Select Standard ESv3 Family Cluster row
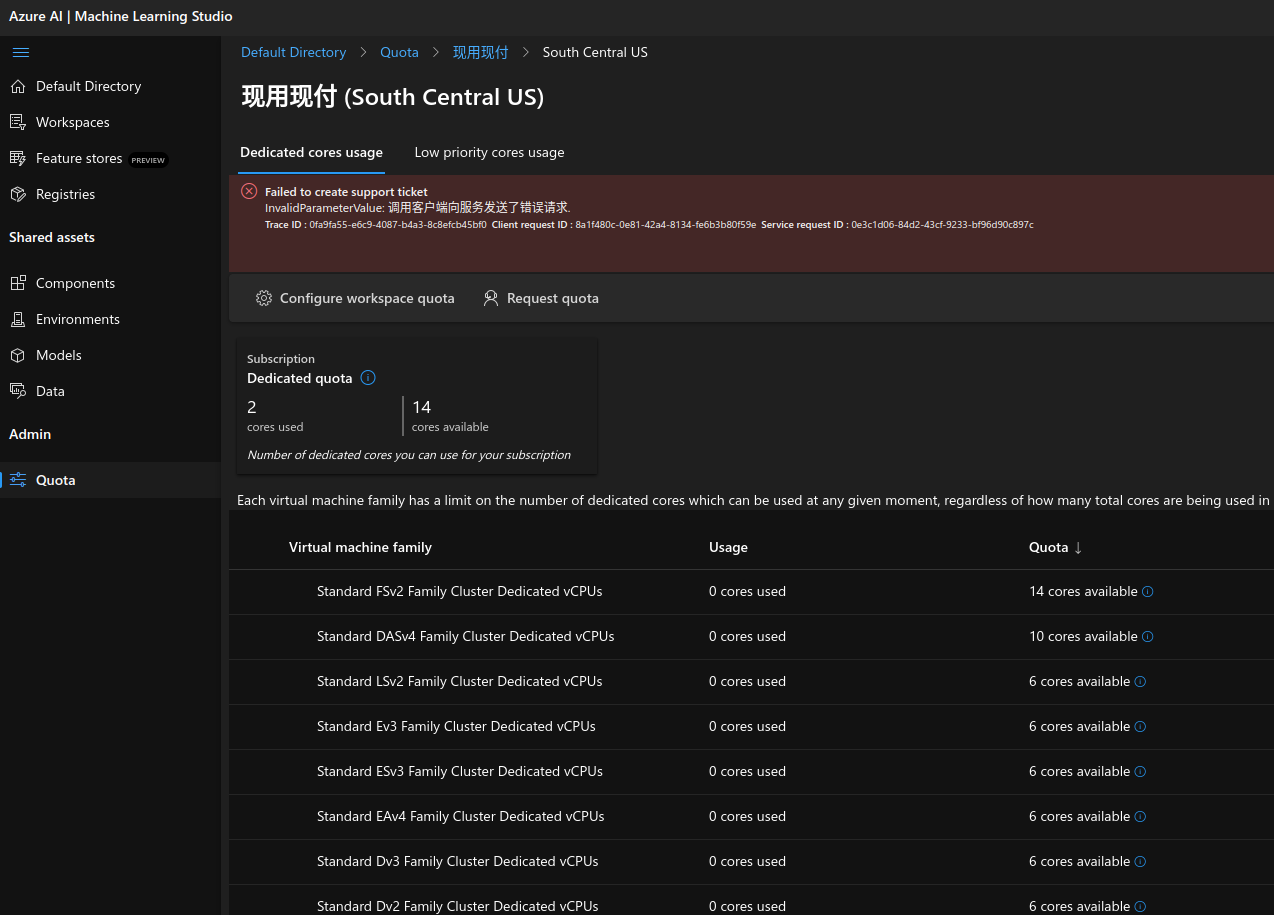This screenshot has width=1274, height=915. pos(751,772)
